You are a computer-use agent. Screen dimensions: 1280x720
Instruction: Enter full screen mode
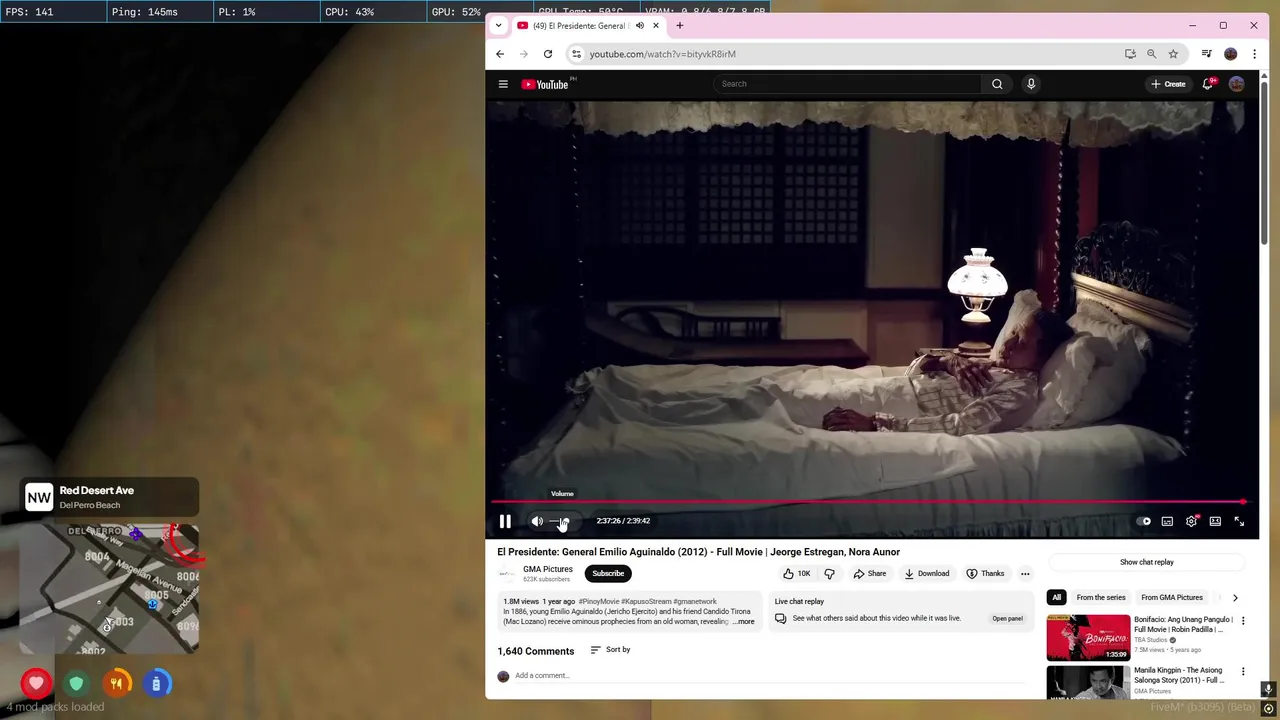click(1239, 521)
